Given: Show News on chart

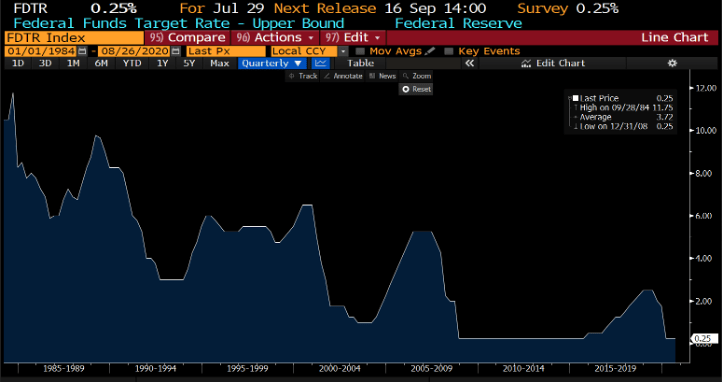Looking at the screenshot, I should point(382,76).
